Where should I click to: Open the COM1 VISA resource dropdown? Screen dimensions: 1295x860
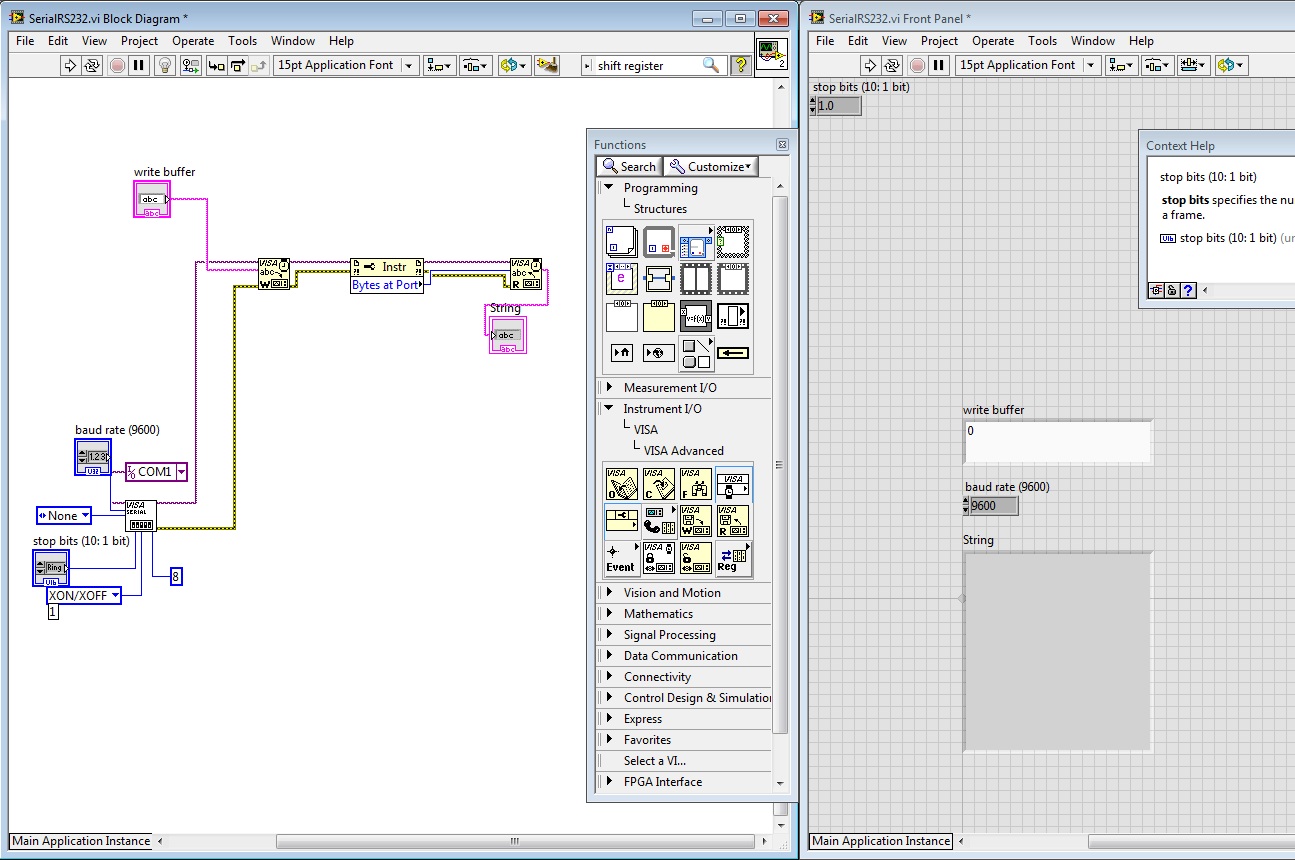pos(181,472)
